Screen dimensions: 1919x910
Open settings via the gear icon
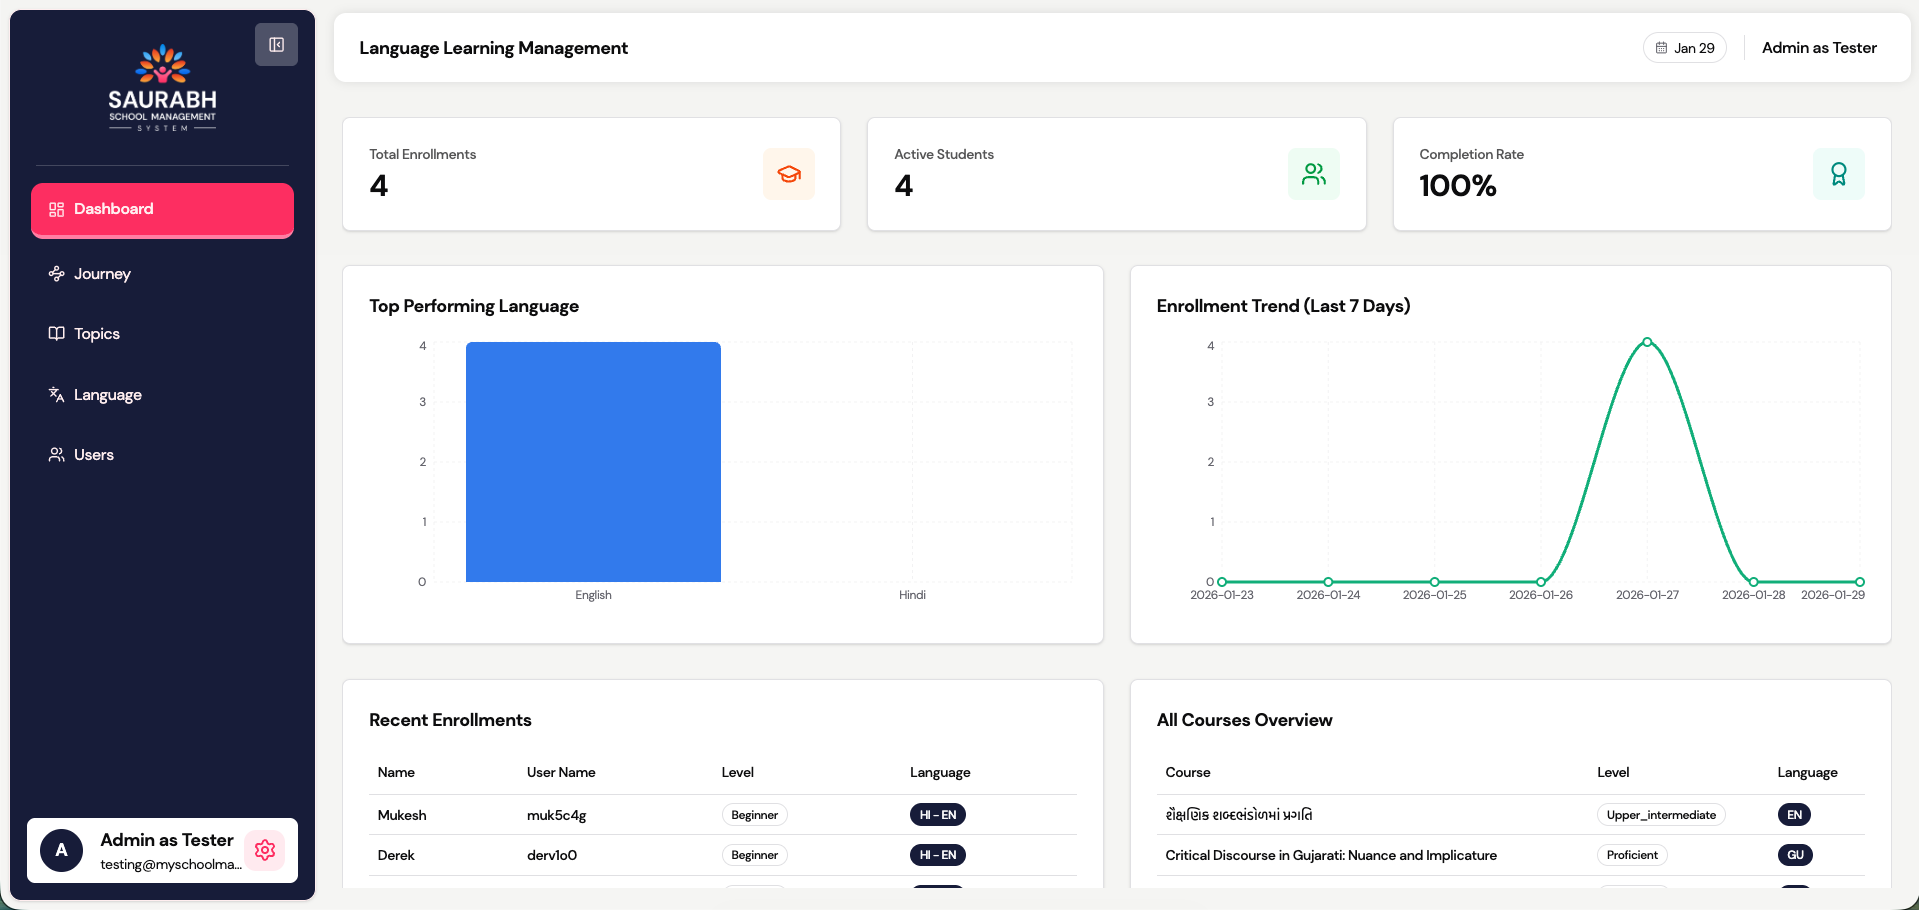(x=265, y=850)
